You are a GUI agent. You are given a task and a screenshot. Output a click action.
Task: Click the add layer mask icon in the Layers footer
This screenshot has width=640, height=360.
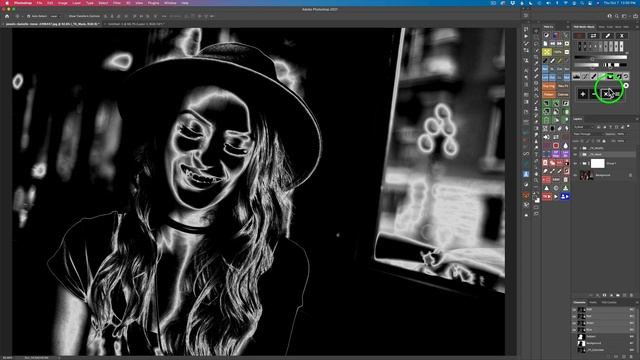[604, 295]
